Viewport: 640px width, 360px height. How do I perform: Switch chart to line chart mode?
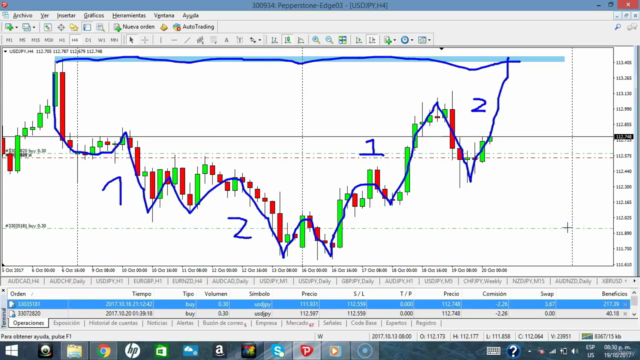pos(301,40)
